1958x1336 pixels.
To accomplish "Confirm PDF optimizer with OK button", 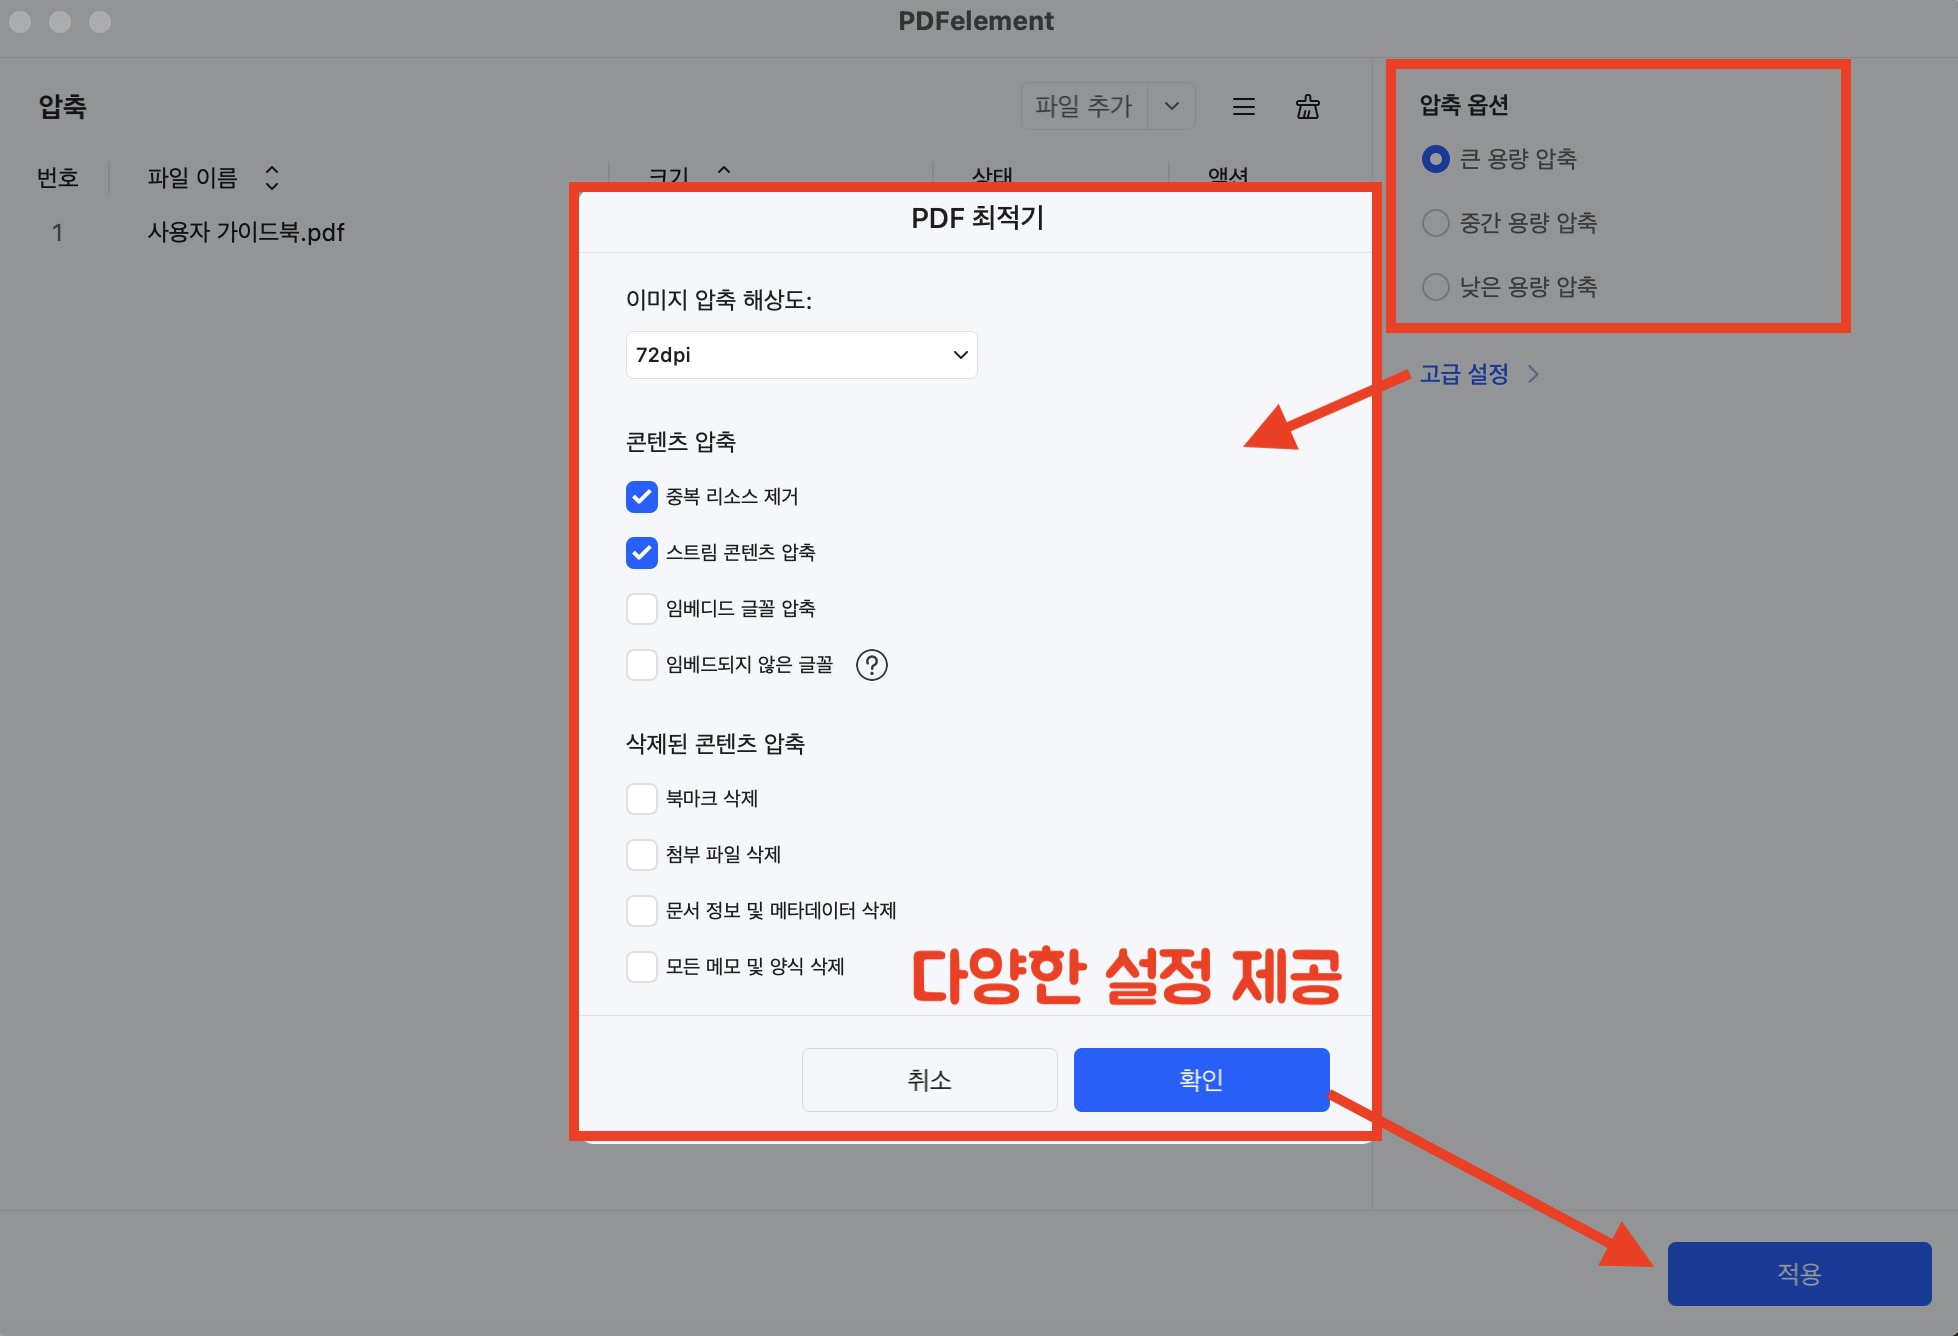I will (x=1201, y=1080).
